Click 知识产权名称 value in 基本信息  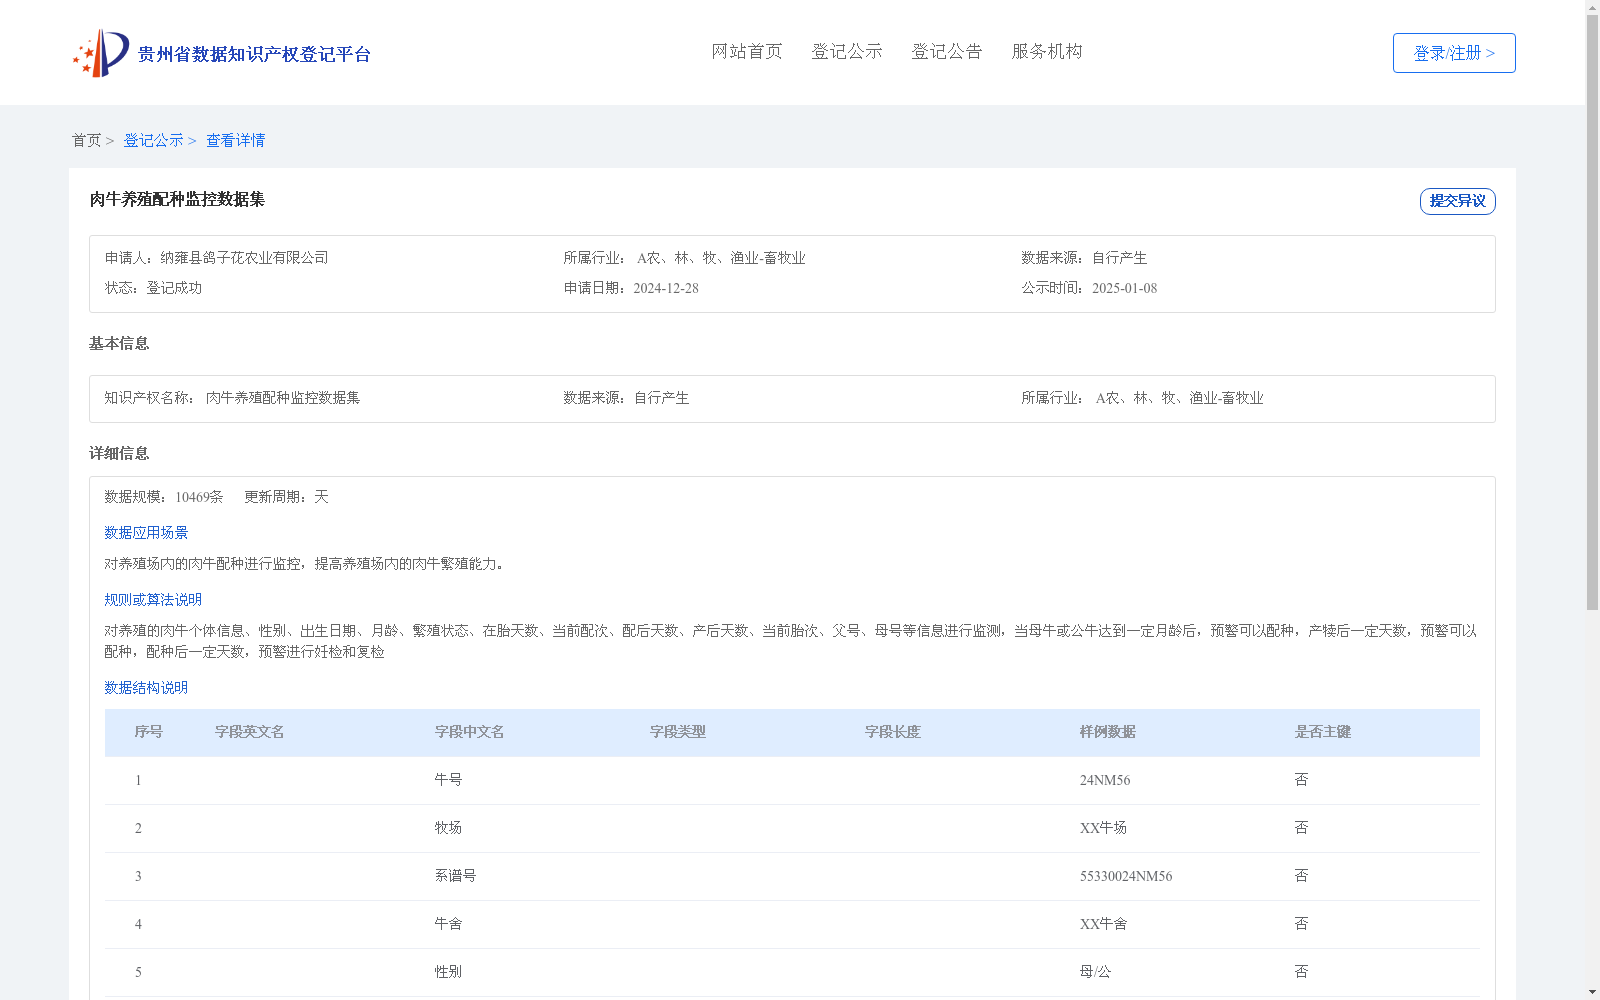point(283,398)
